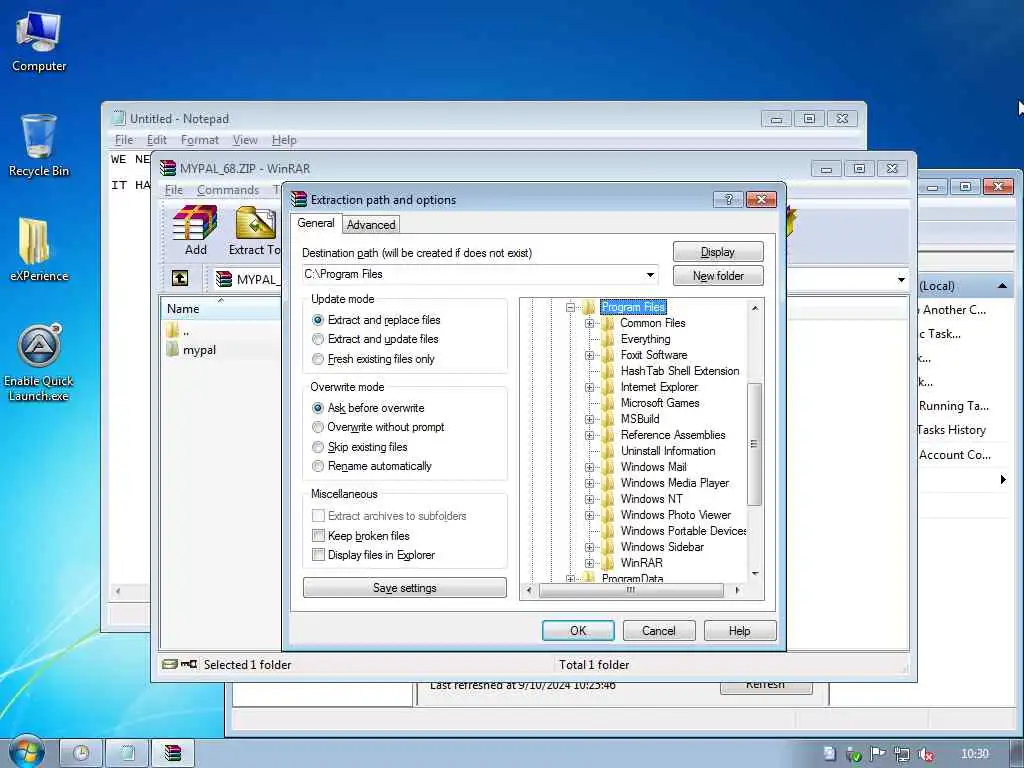1024x768 pixels.
Task: Click the Action Center flag tray icon
Action: 877,754
